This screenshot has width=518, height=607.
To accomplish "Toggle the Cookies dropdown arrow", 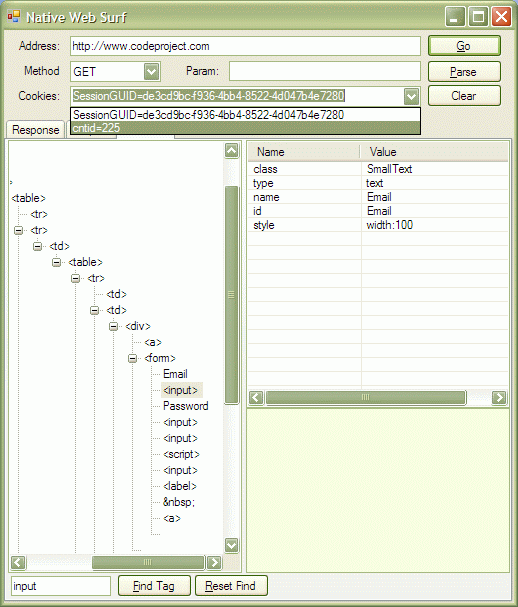I will (x=411, y=96).
